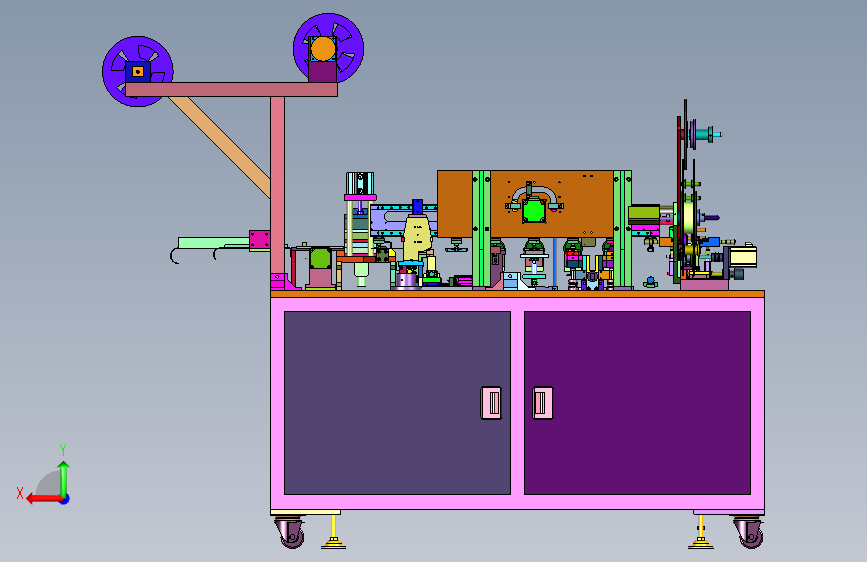Screen dimensions: 867x562
Task: Select the horizontal reel support beam
Action: [x=231, y=90]
